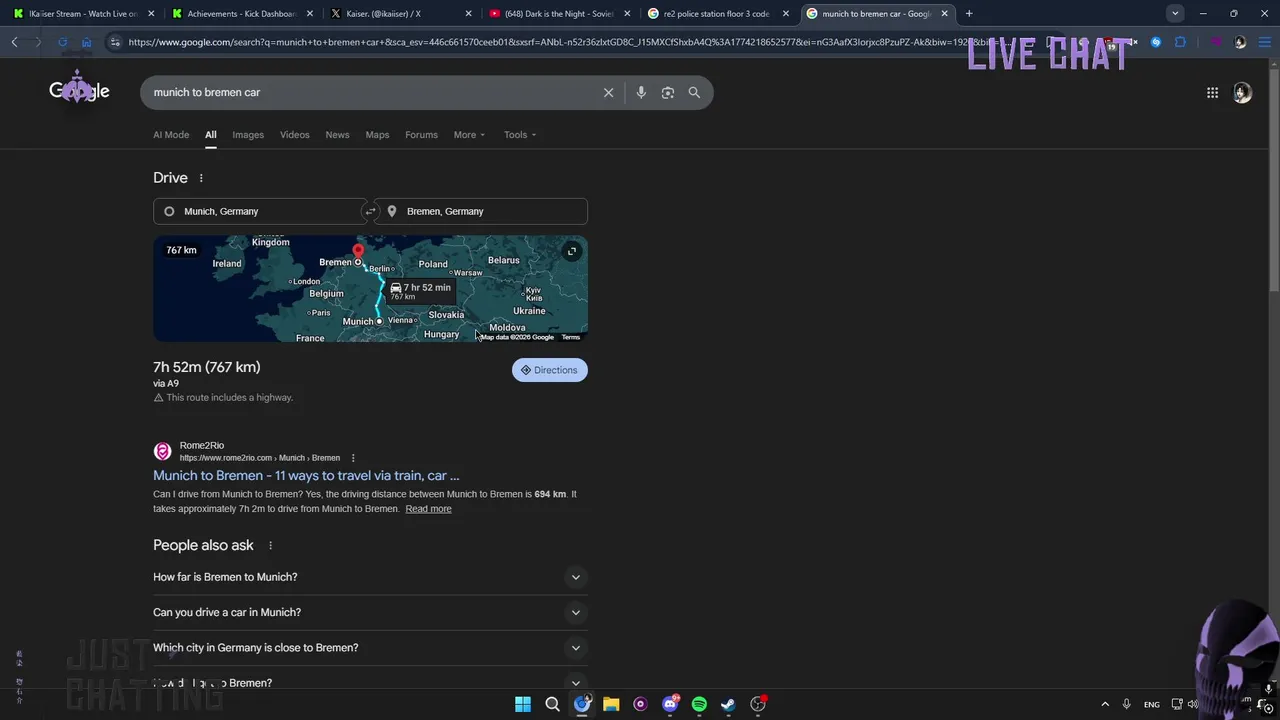Open Rome2Rio result options menu
Screen dimensions: 1280x720
[352, 458]
